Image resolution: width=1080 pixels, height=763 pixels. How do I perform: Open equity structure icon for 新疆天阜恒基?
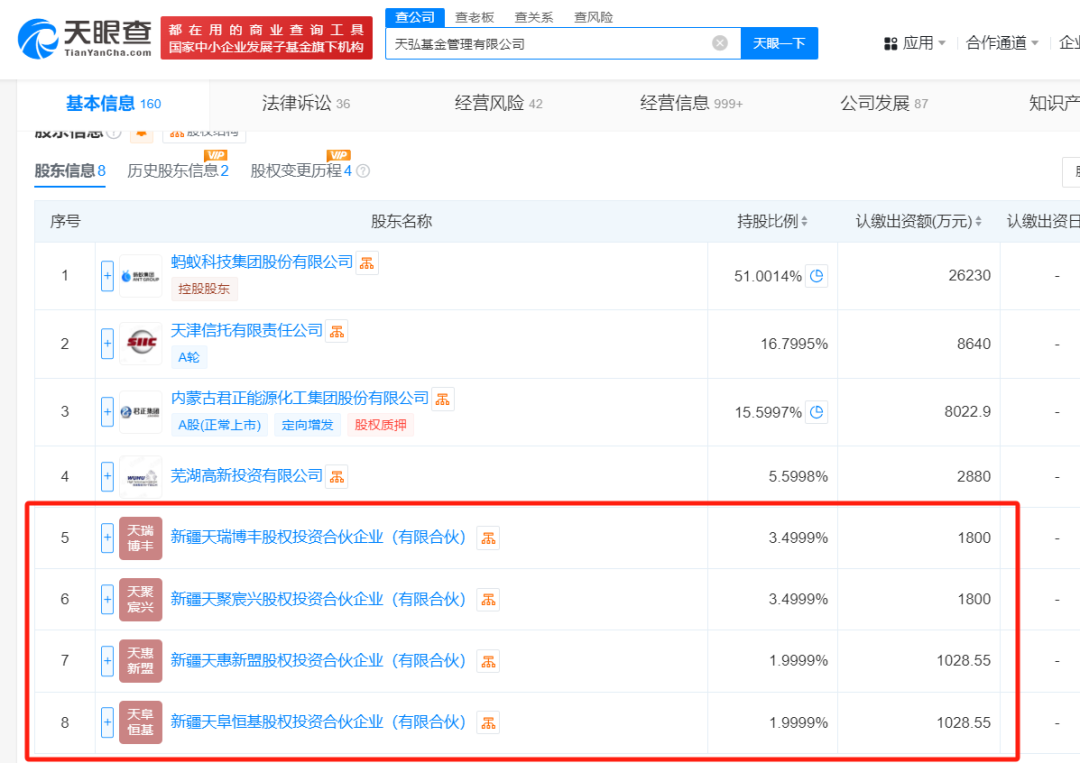click(x=488, y=723)
